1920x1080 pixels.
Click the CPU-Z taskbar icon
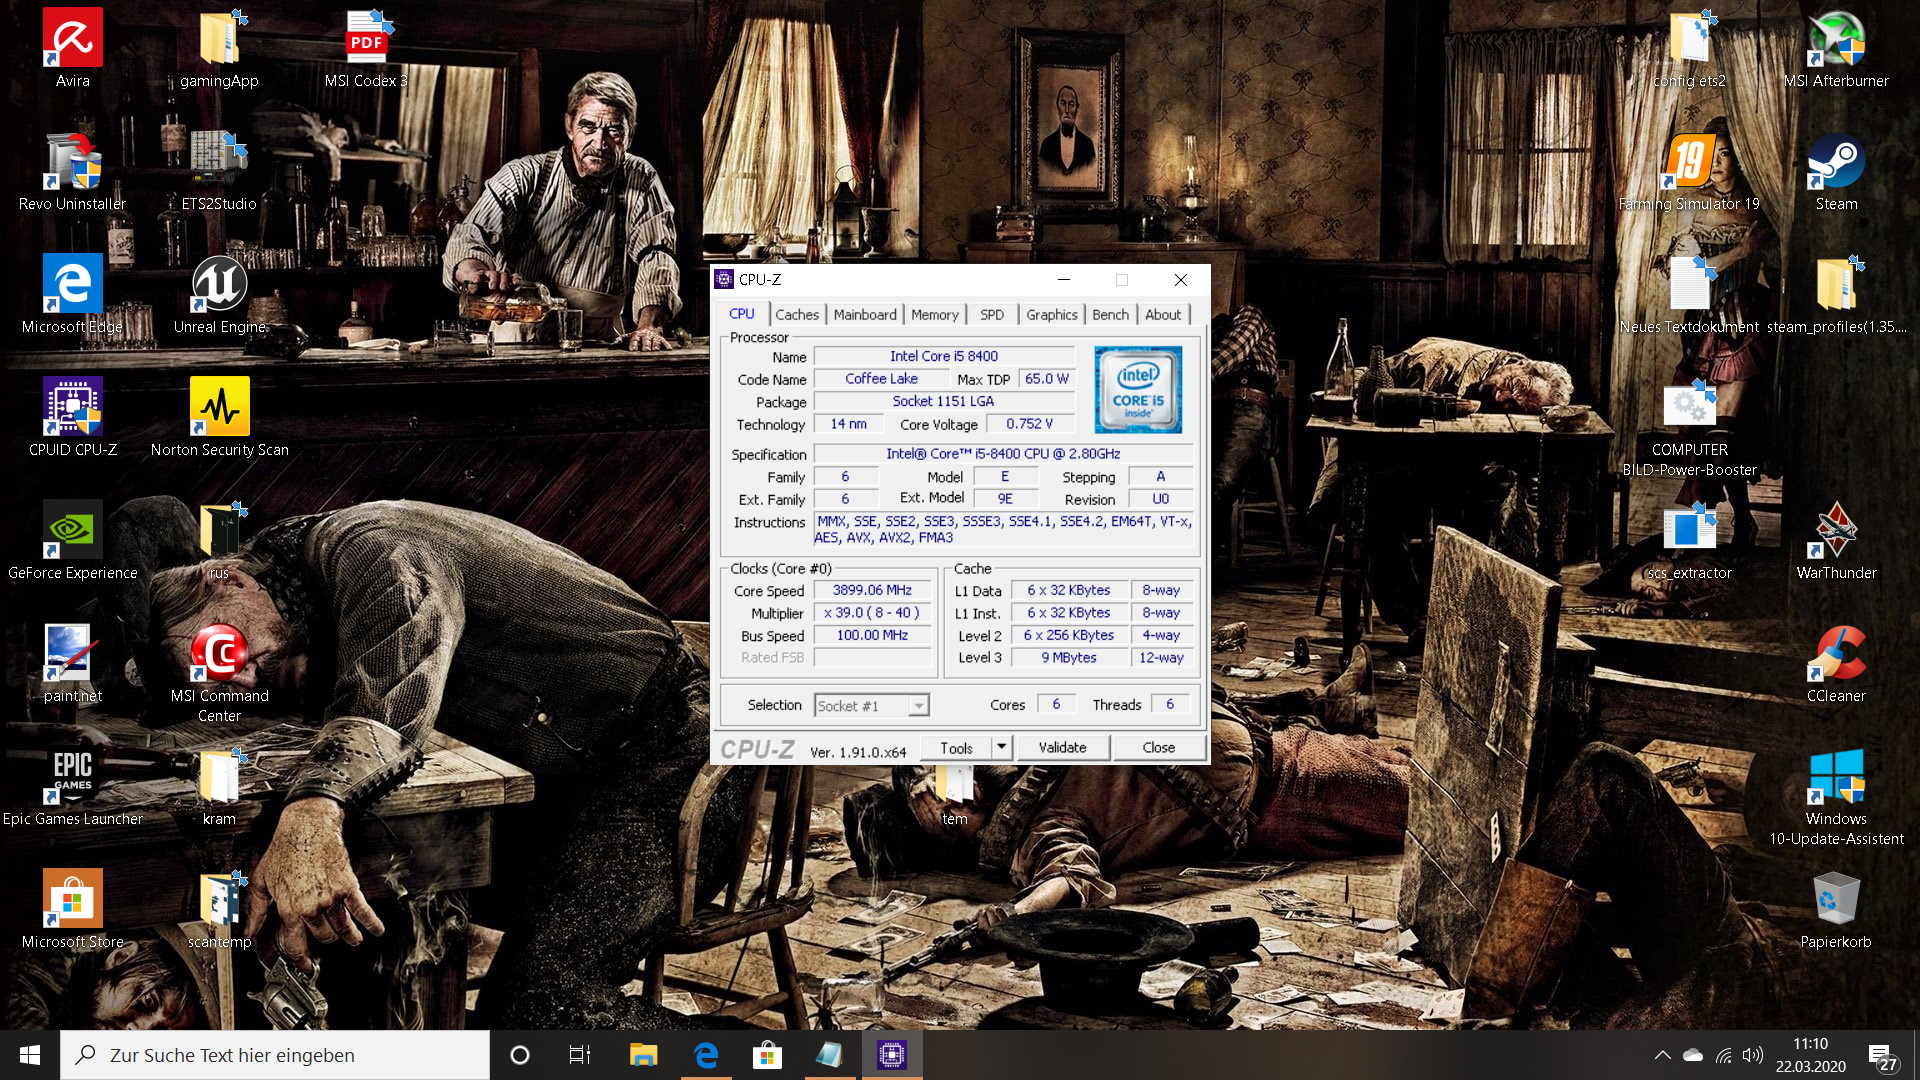click(891, 1055)
